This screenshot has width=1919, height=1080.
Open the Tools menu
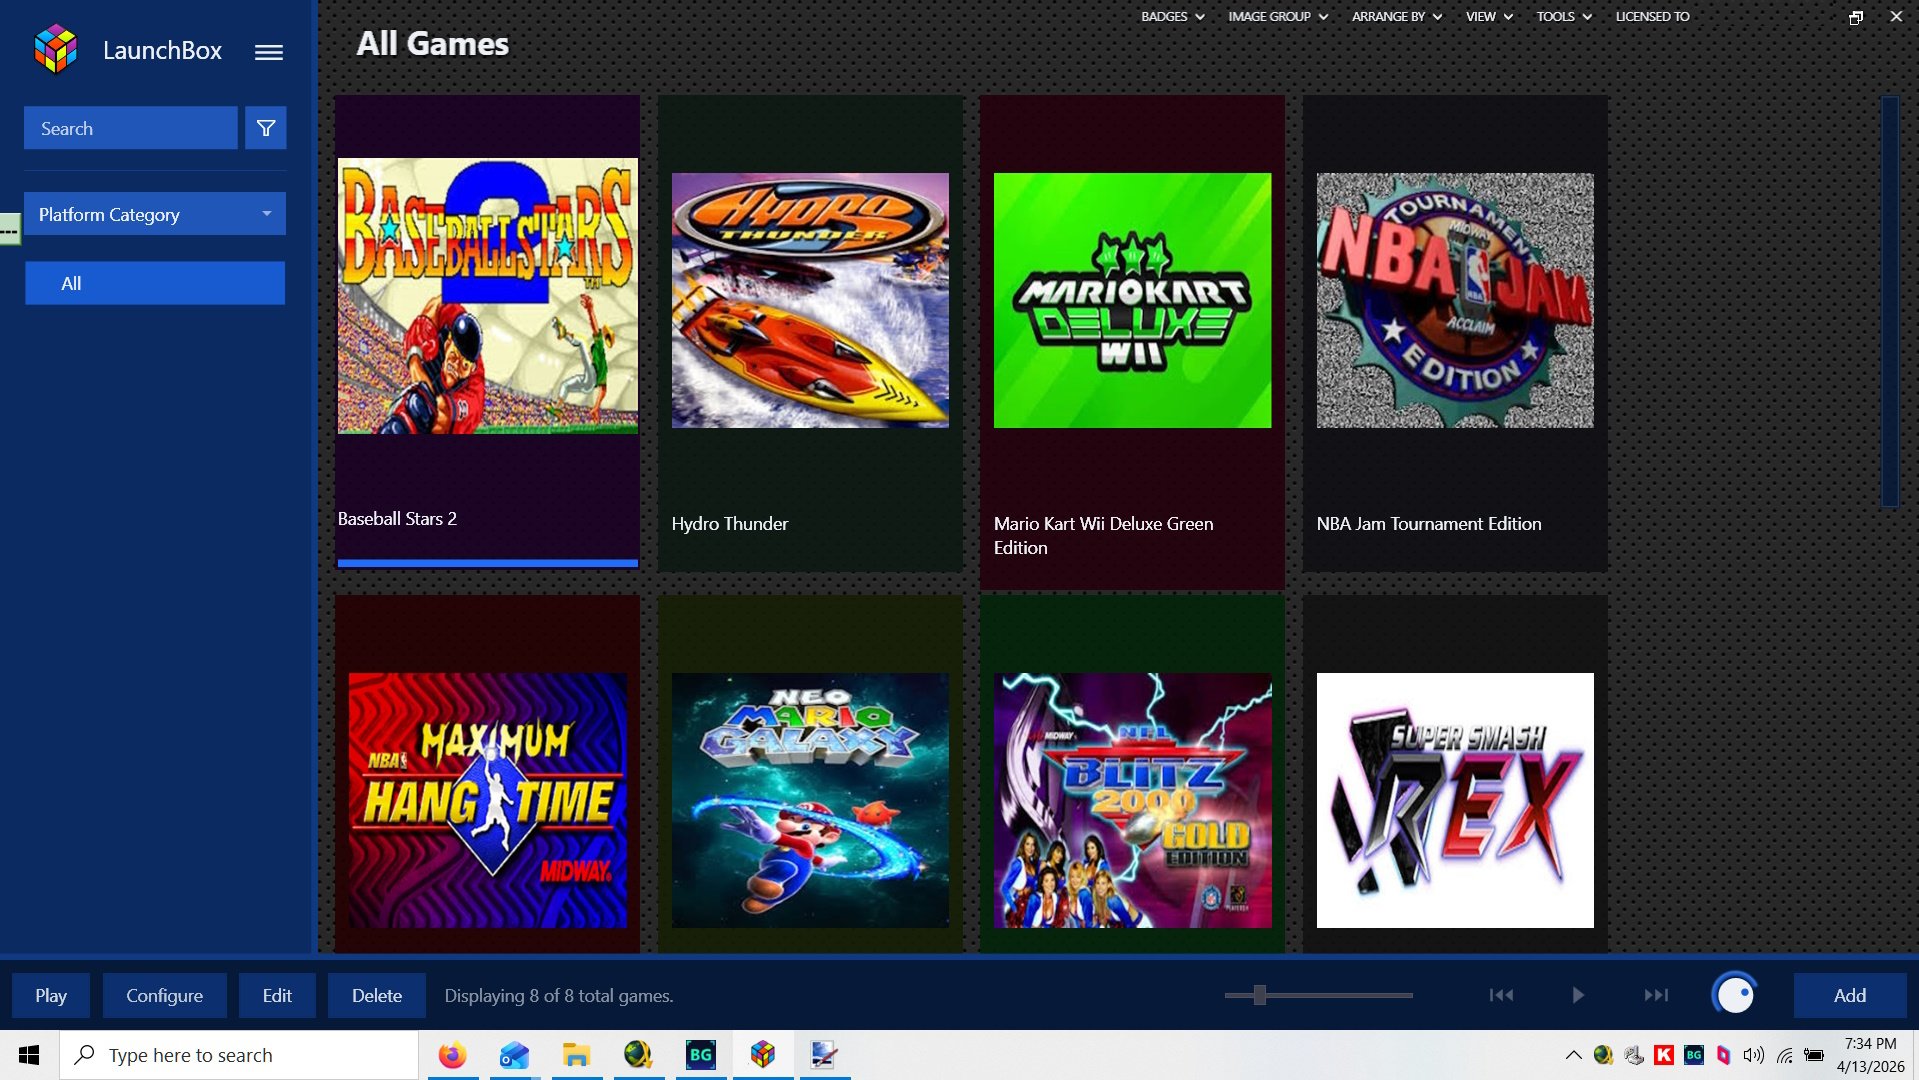[1563, 17]
